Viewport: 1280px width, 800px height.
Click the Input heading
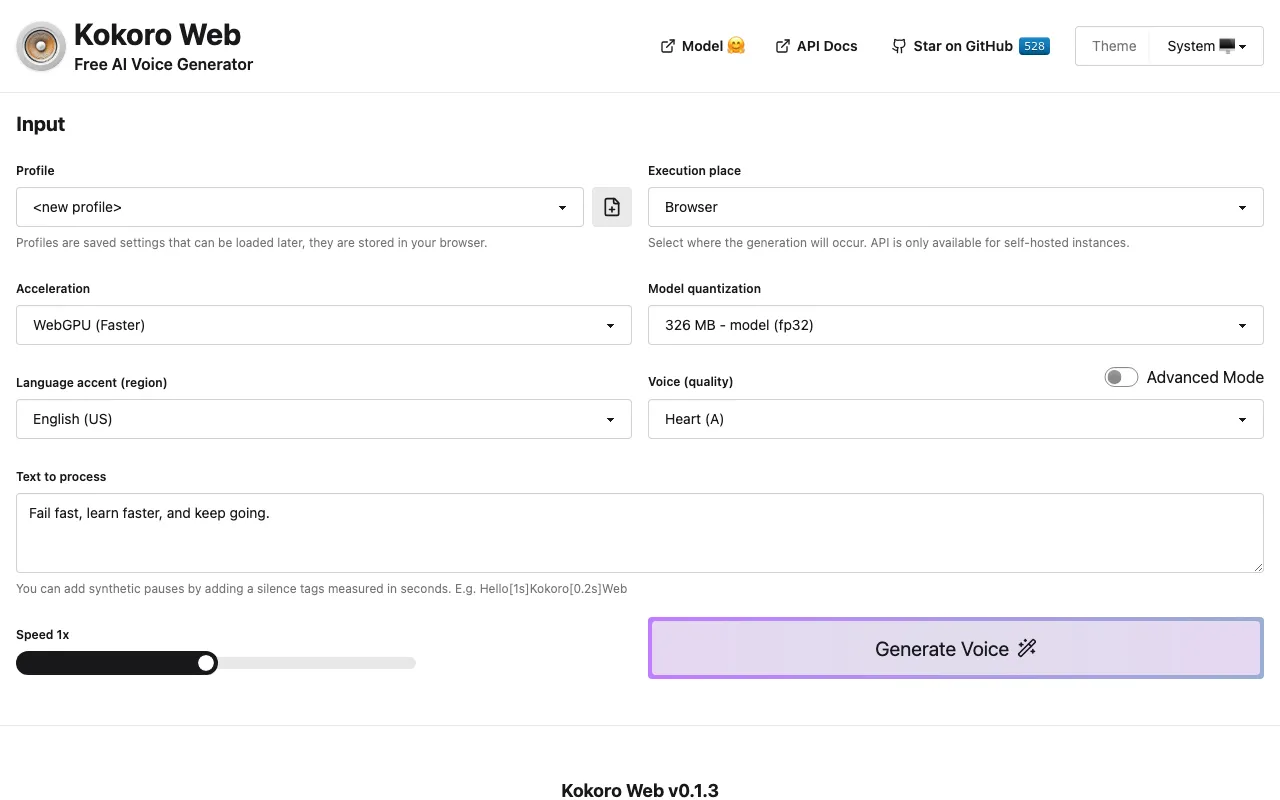pos(40,124)
